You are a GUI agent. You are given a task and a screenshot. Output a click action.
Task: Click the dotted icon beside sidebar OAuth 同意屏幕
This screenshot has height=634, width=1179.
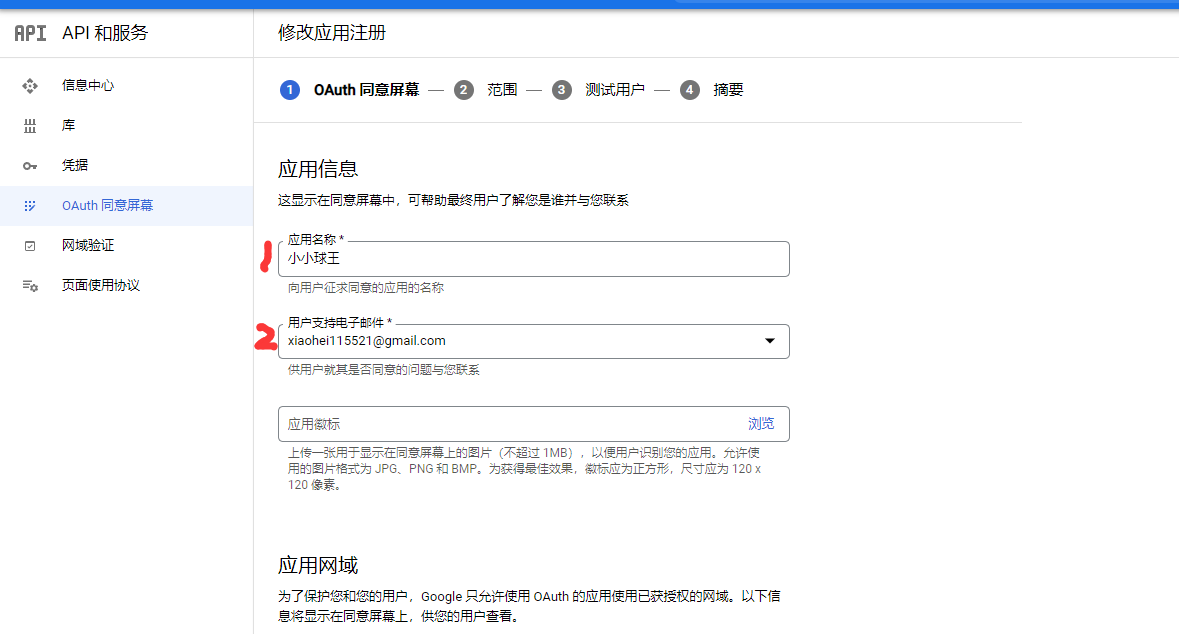[x=30, y=206]
